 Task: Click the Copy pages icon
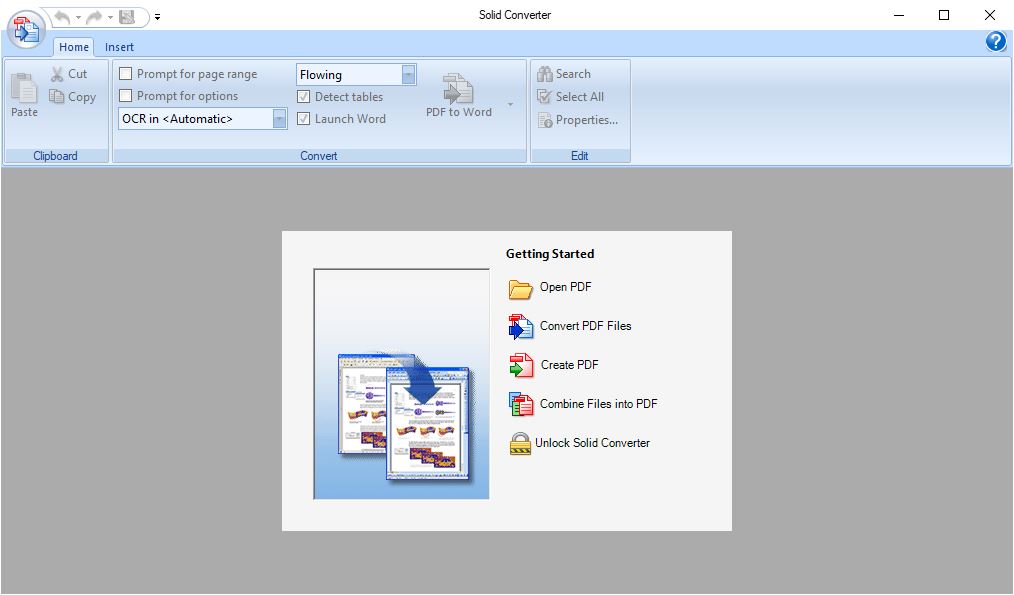coord(57,96)
